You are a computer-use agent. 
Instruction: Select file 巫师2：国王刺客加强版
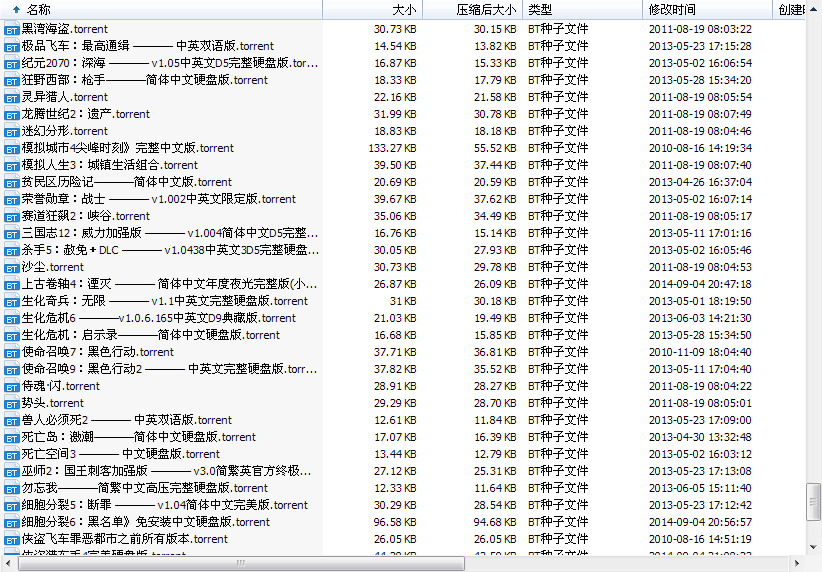[x=166, y=471]
